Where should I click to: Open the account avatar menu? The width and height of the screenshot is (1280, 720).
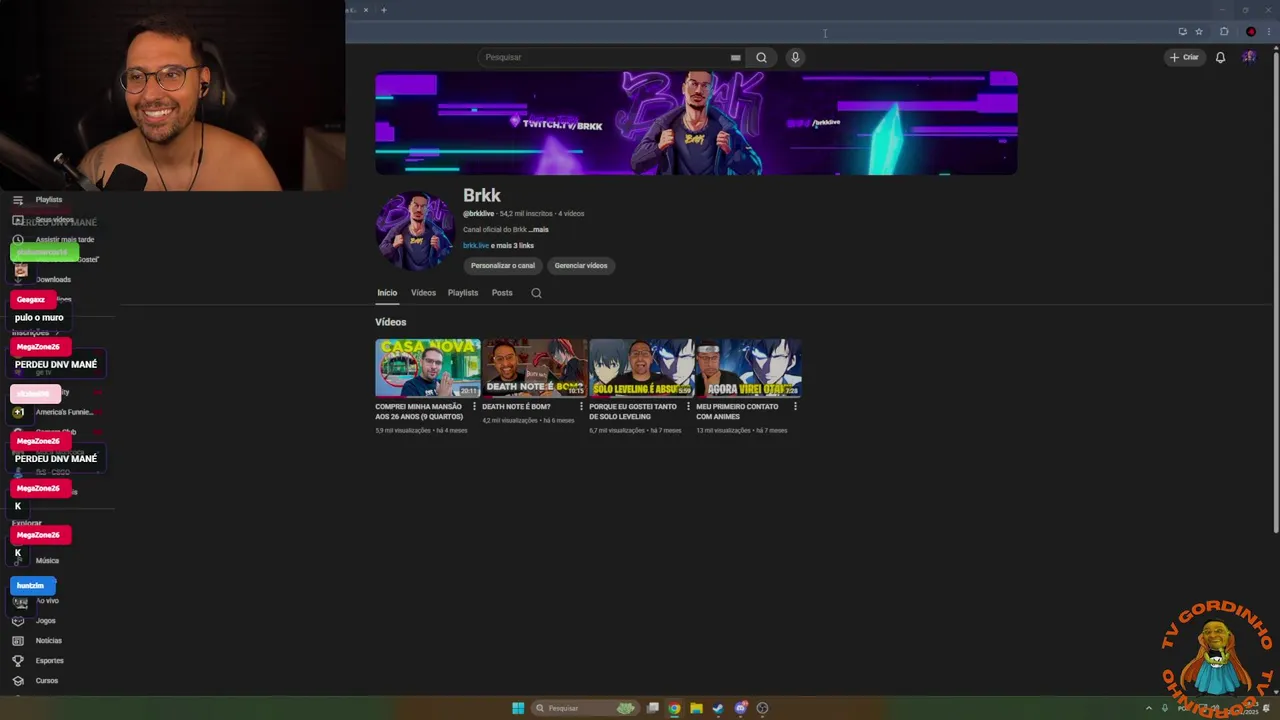coord(1249,57)
